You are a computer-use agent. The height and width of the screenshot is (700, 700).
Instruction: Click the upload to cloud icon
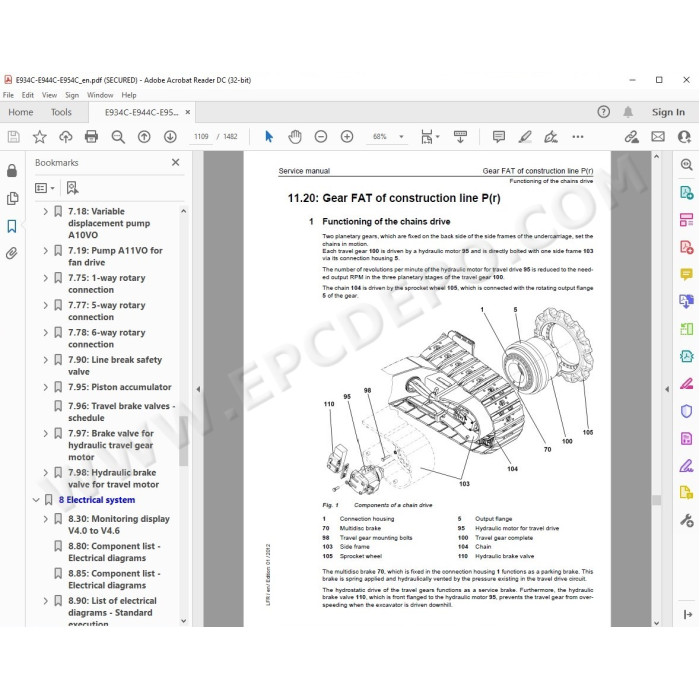tap(66, 137)
